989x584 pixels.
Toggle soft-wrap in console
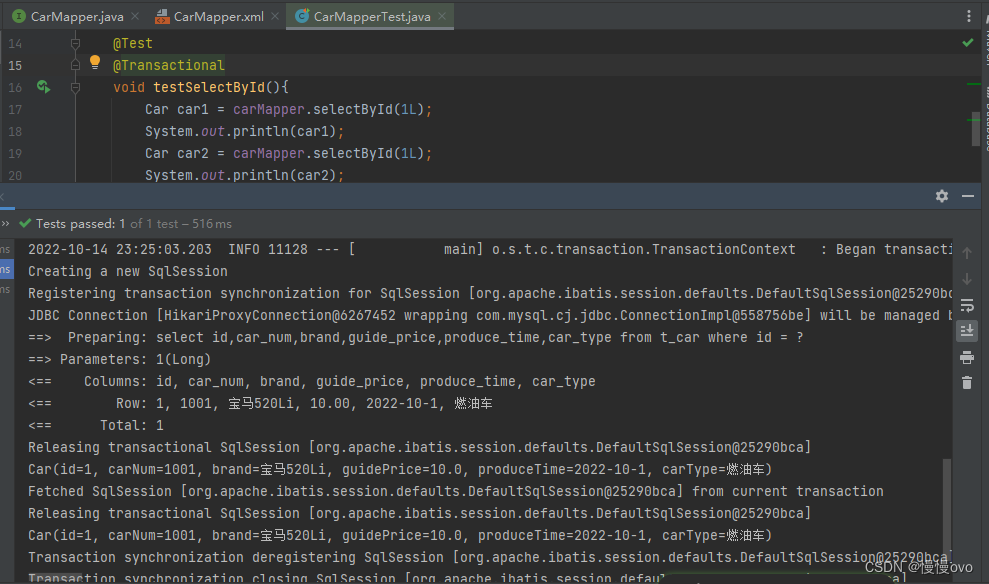[x=967, y=306]
